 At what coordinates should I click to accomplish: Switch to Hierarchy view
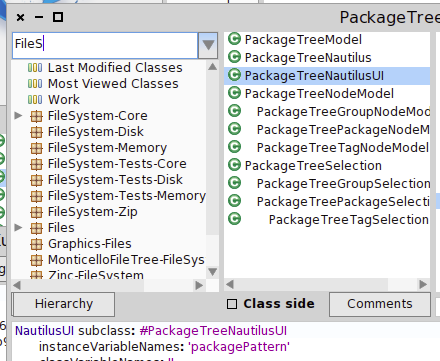64,304
